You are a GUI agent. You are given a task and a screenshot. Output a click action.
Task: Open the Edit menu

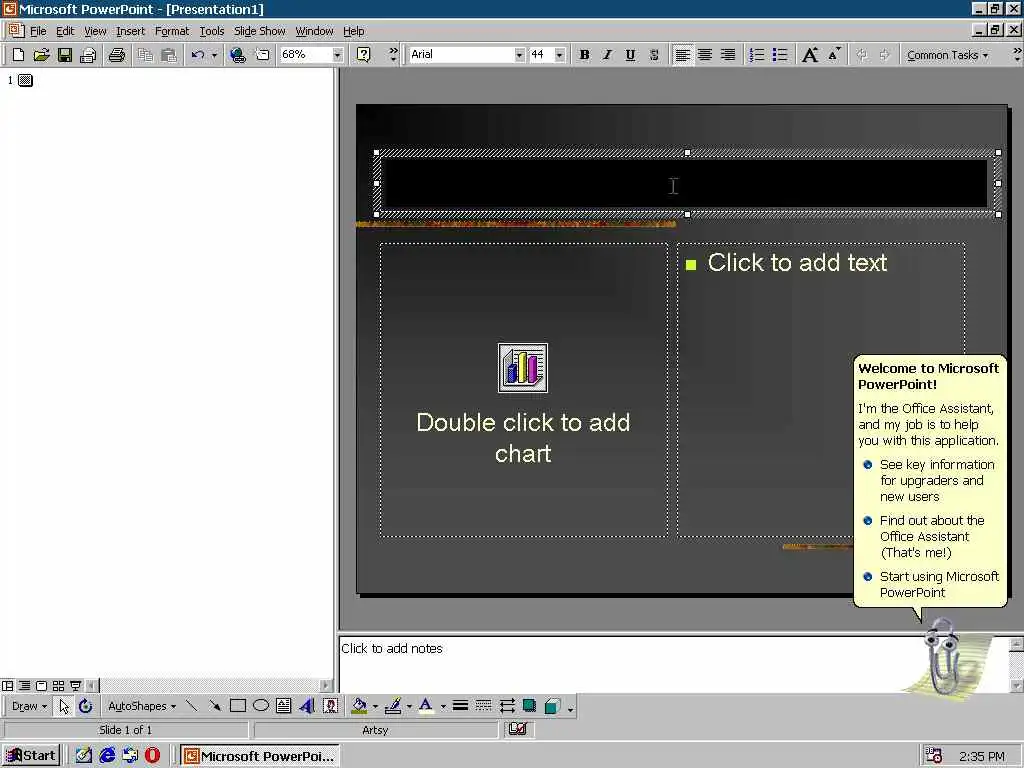(x=65, y=31)
